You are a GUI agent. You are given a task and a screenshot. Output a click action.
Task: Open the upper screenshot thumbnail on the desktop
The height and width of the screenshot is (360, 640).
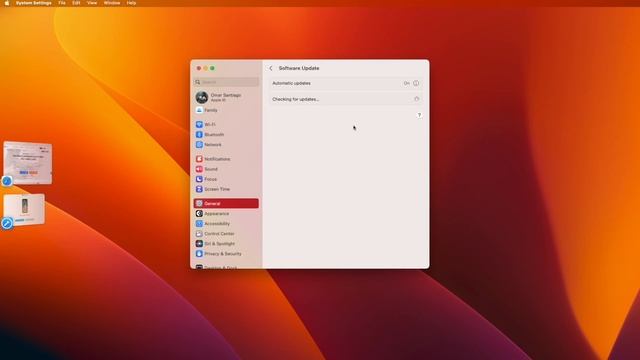click(28, 163)
